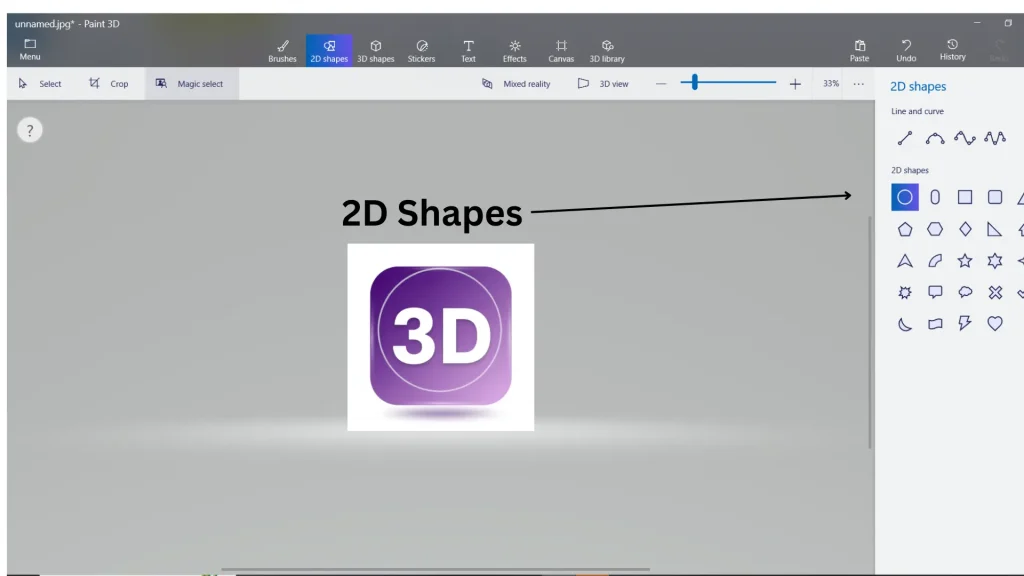1024x576 pixels.
Task: Toggle 3D view mode
Action: [x=604, y=84]
